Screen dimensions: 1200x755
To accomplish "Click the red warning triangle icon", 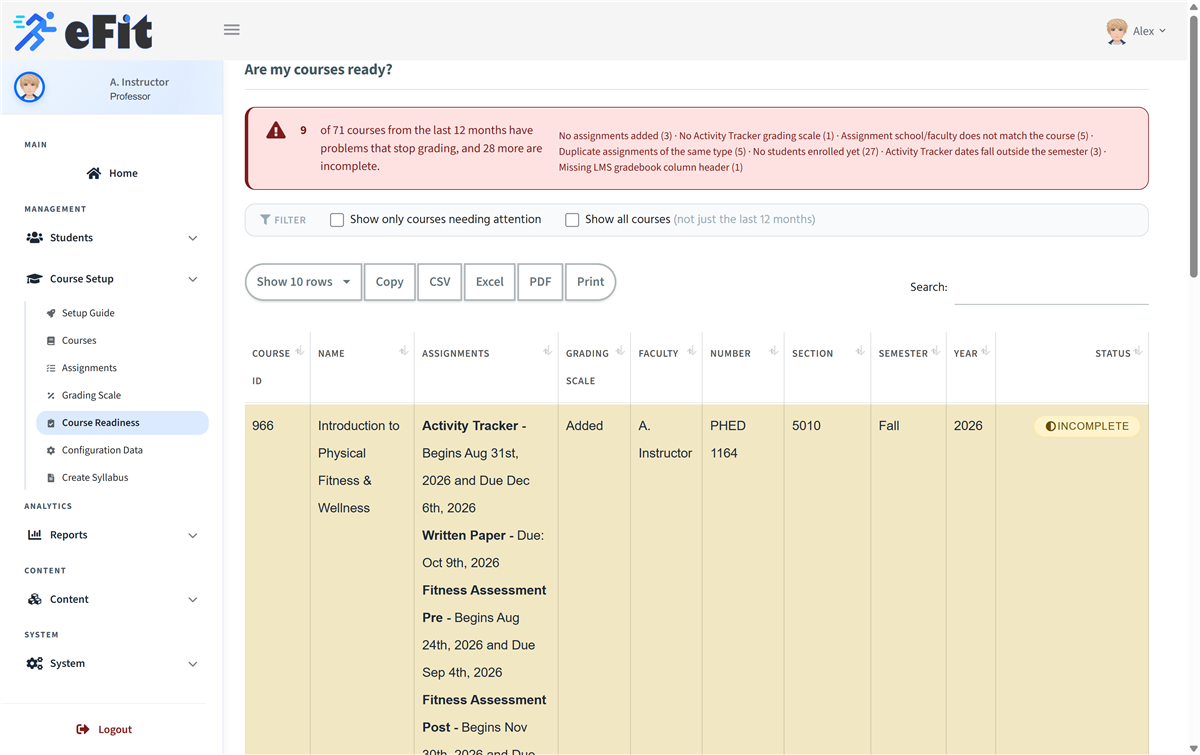I will [276, 130].
